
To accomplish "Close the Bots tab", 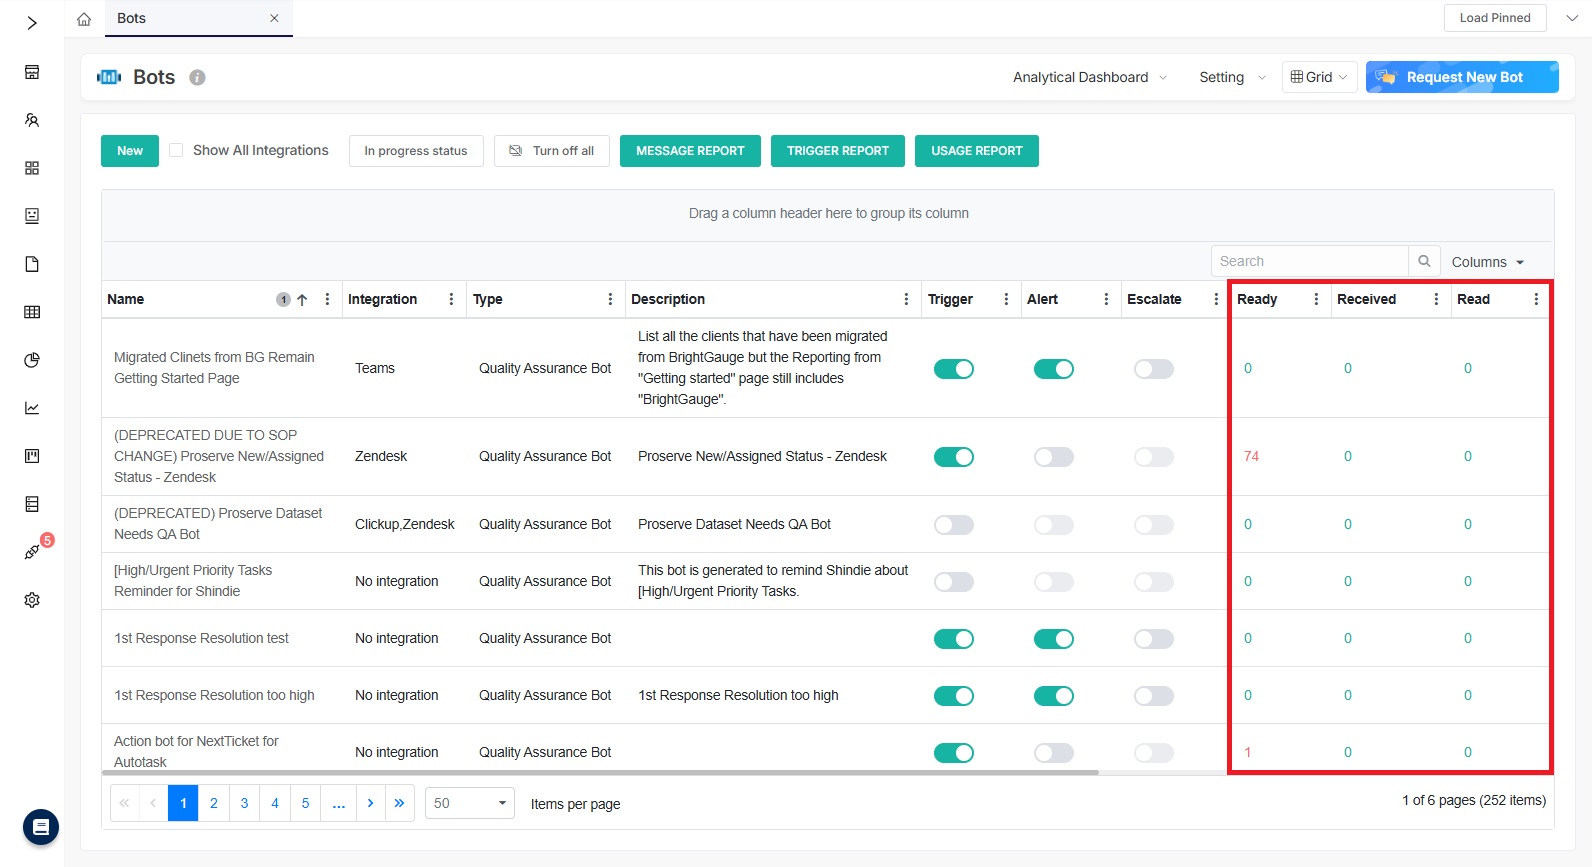I will click(274, 18).
